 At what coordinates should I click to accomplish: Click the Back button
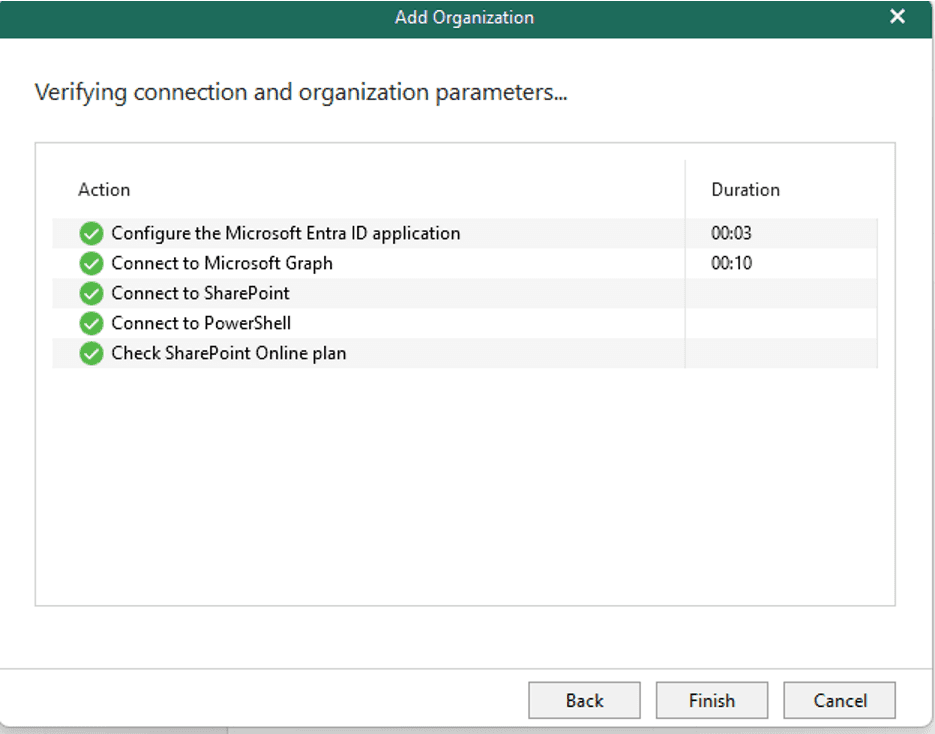tap(584, 700)
